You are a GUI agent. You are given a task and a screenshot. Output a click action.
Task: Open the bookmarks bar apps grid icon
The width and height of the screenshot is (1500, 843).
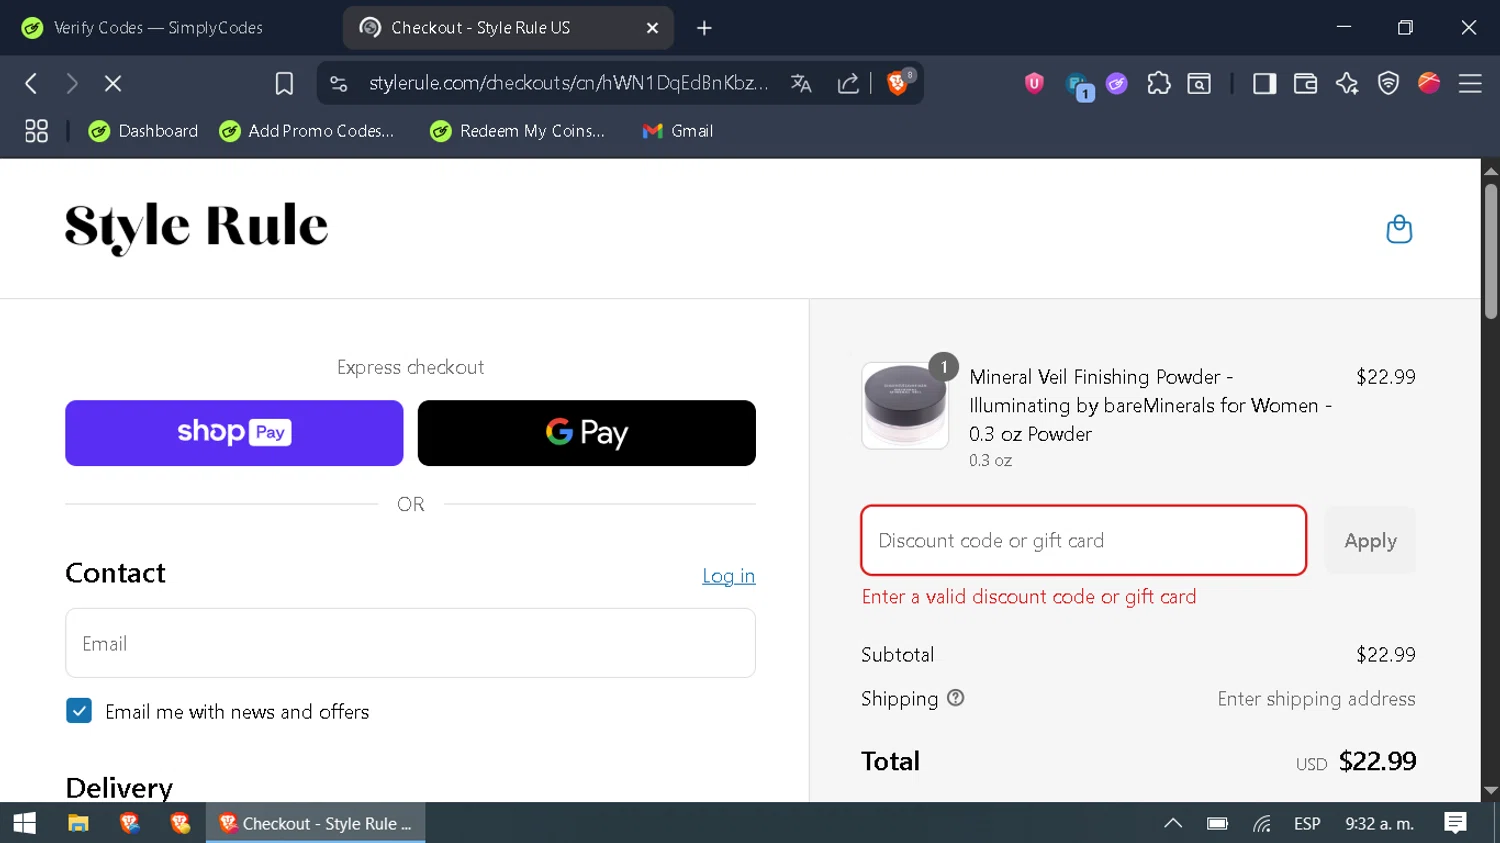[36, 131]
